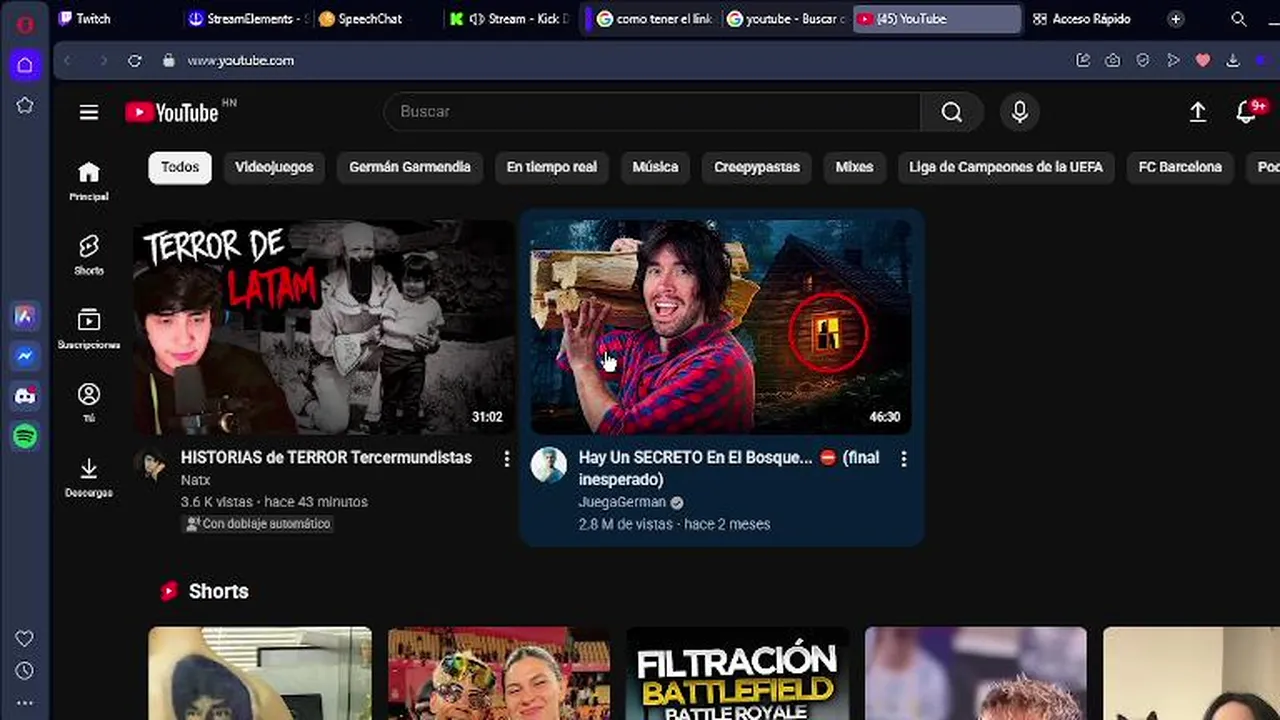
Task: Open Hay Un SECRETO En El Bosque title
Action: click(729, 468)
